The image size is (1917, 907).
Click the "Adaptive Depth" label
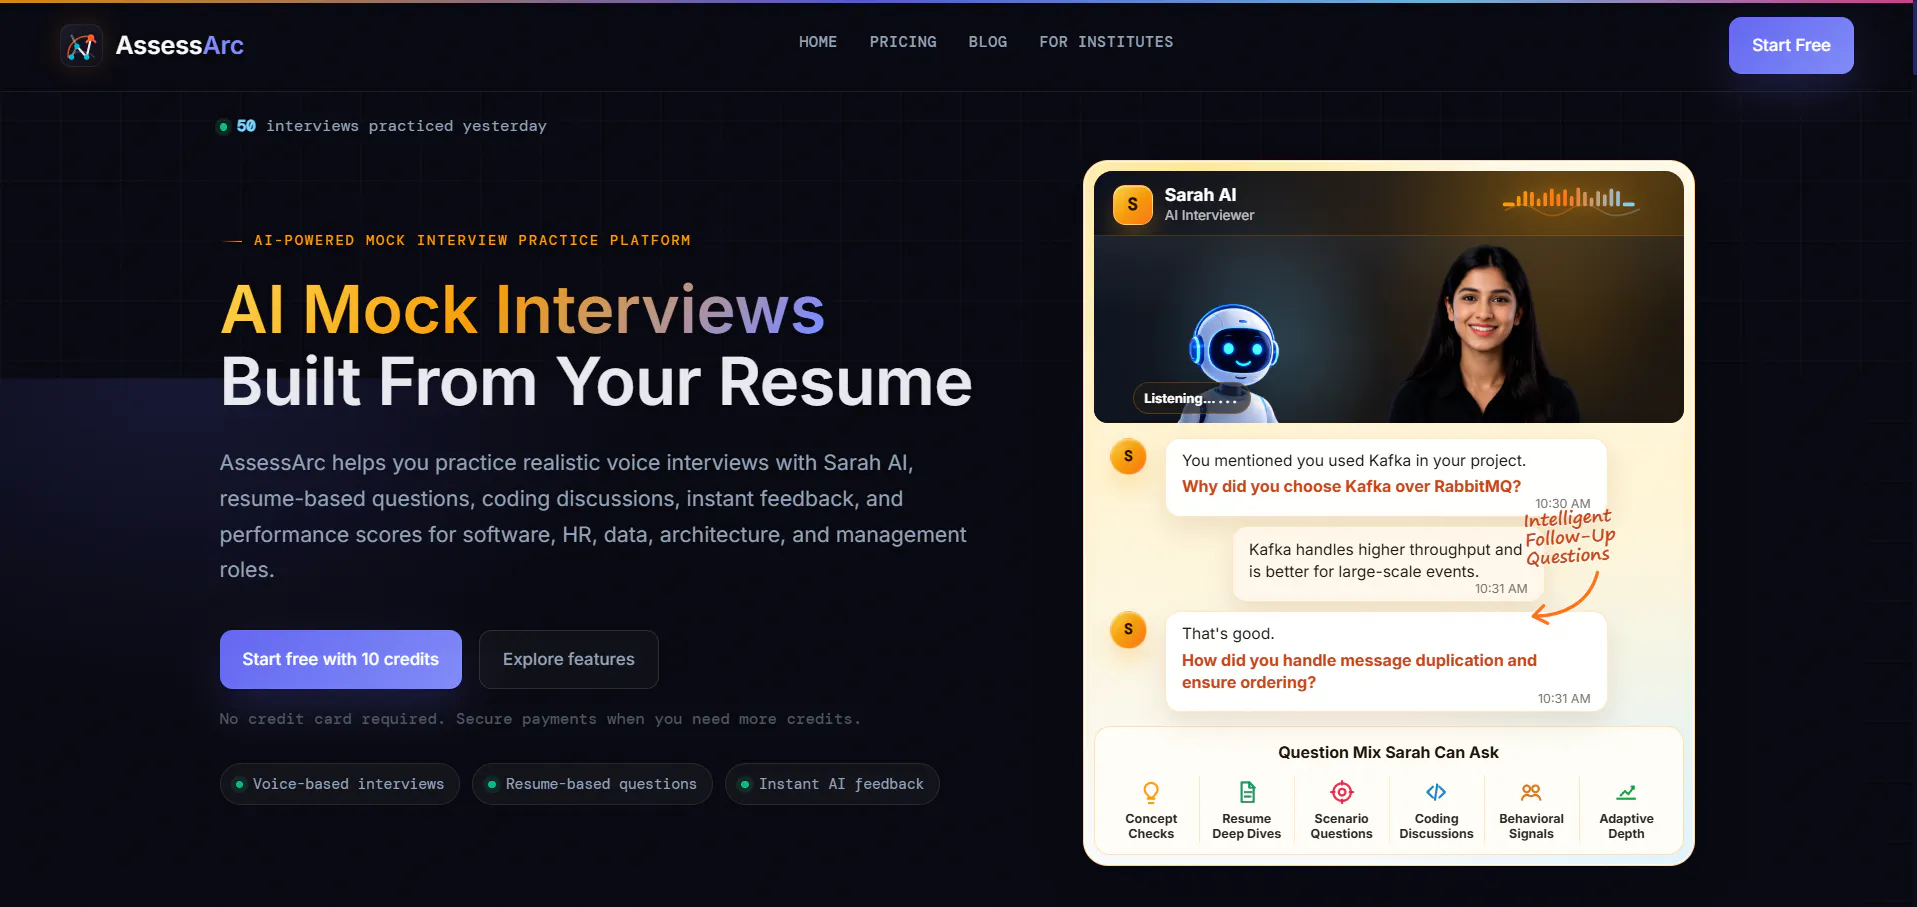point(1626,826)
